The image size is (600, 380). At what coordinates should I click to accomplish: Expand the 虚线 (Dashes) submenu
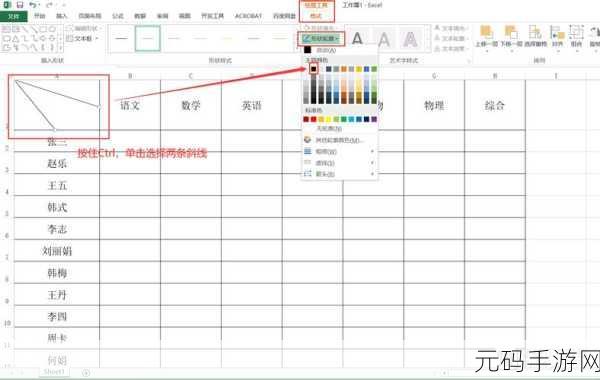coord(339,163)
